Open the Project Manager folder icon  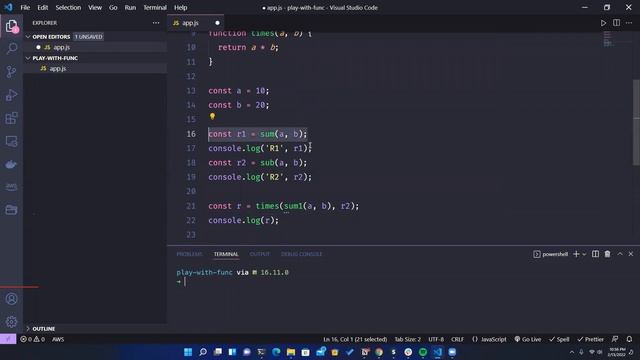coord(11,210)
